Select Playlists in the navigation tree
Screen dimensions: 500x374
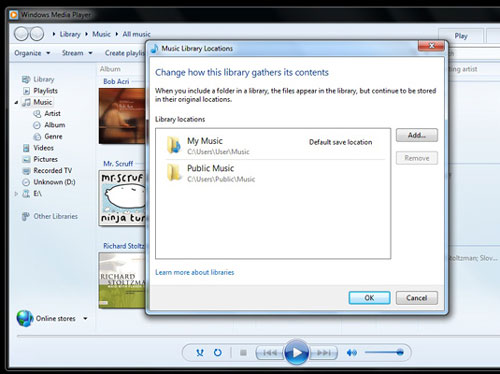(x=45, y=91)
